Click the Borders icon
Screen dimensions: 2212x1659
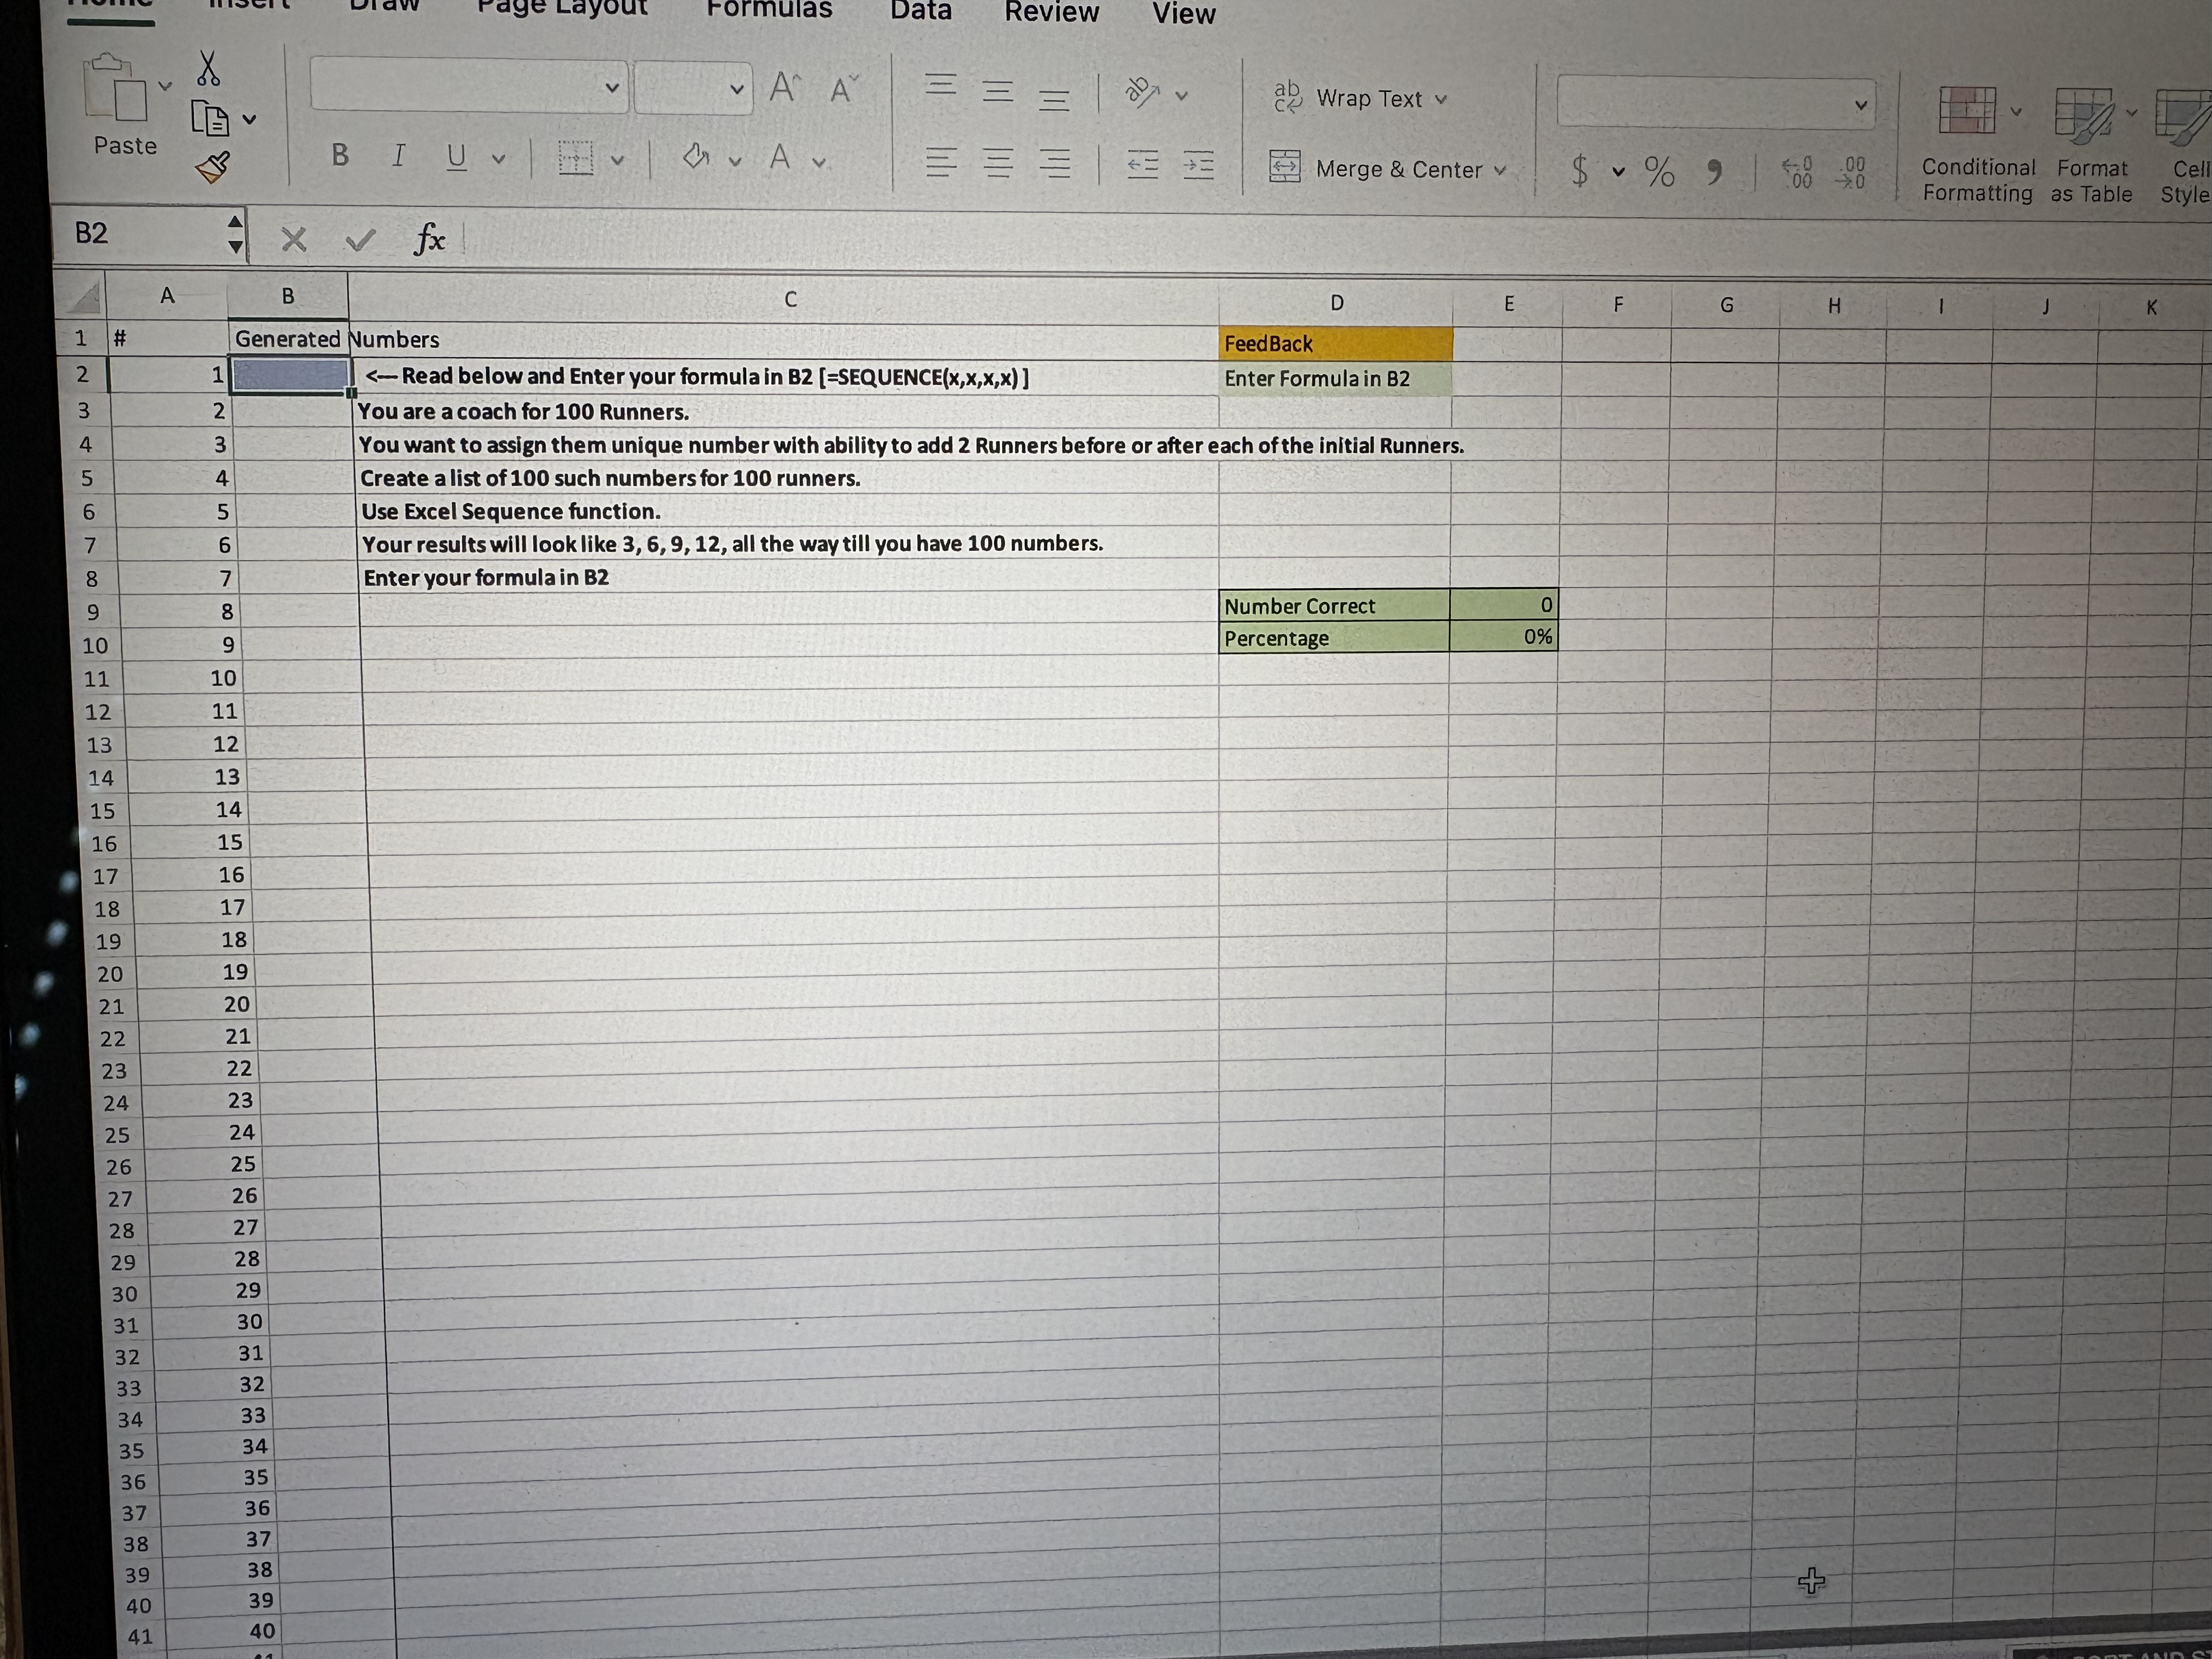pyautogui.click(x=575, y=158)
